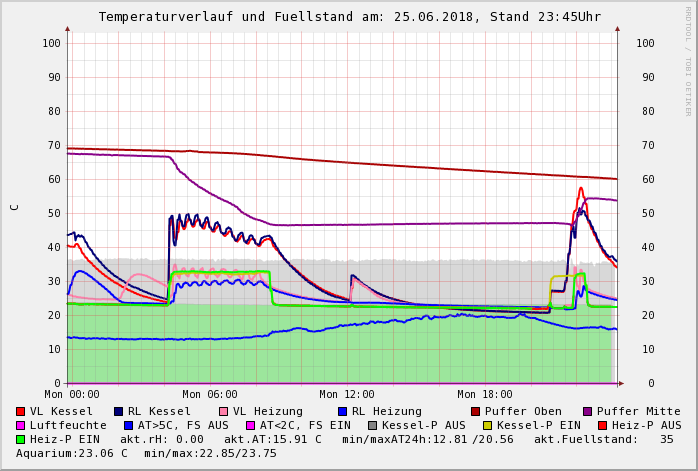Image resolution: width=698 pixels, height=471 pixels.
Task: Click the Mon 12:00 time axis label
Action: click(347, 395)
